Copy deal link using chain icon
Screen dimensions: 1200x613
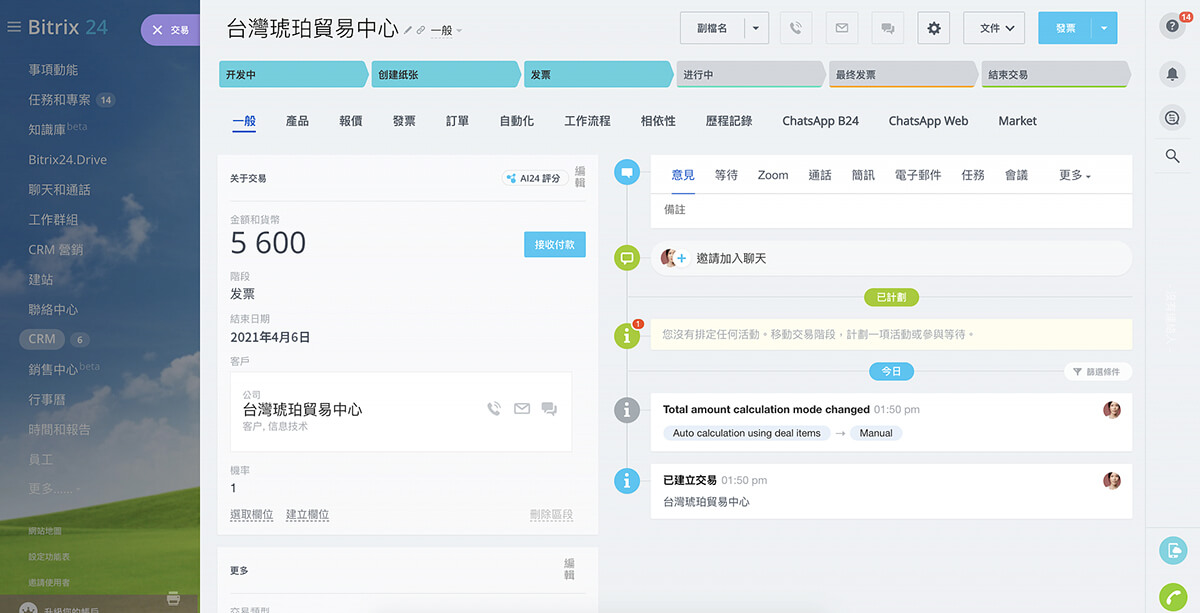click(x=421, y=31)
